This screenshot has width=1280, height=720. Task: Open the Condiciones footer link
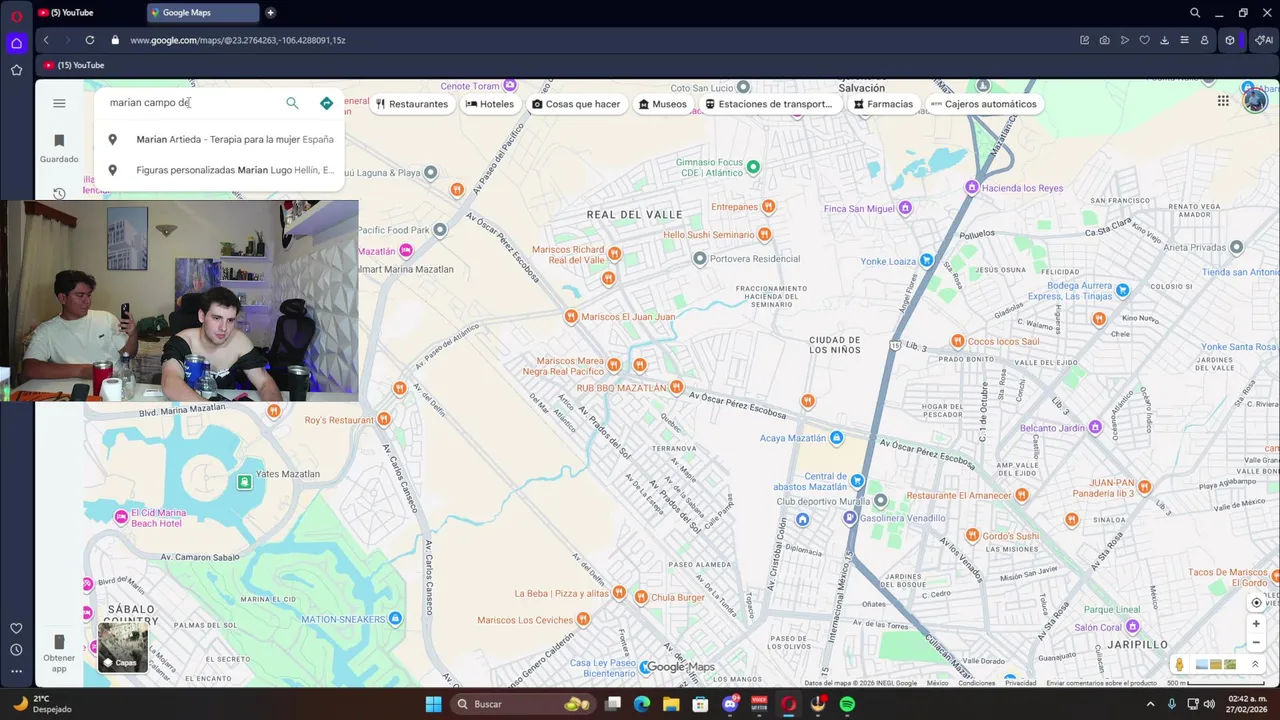[x=976, y=683]
